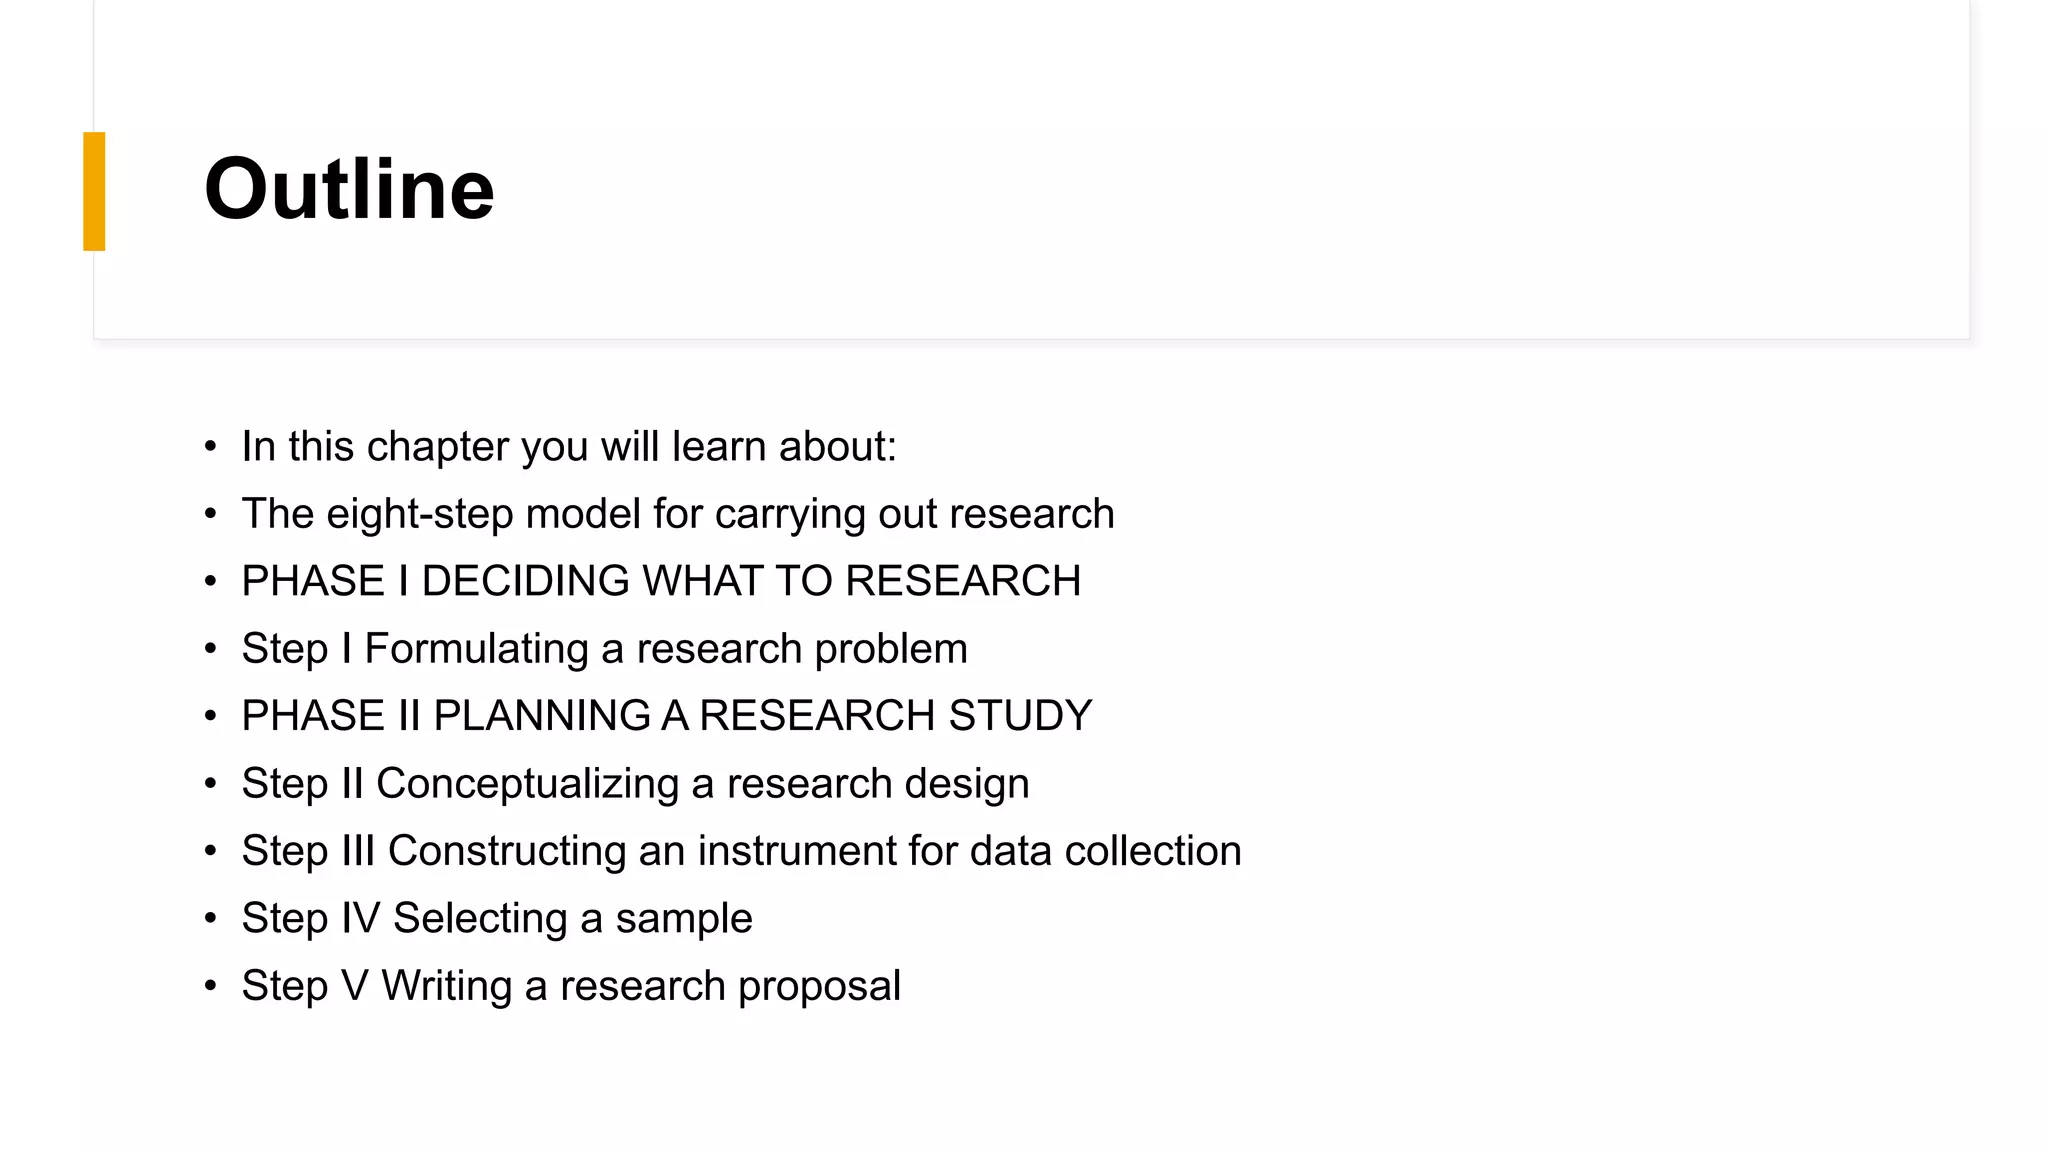Click the bullet before "Step IV Selecting"

click(210, 918)
